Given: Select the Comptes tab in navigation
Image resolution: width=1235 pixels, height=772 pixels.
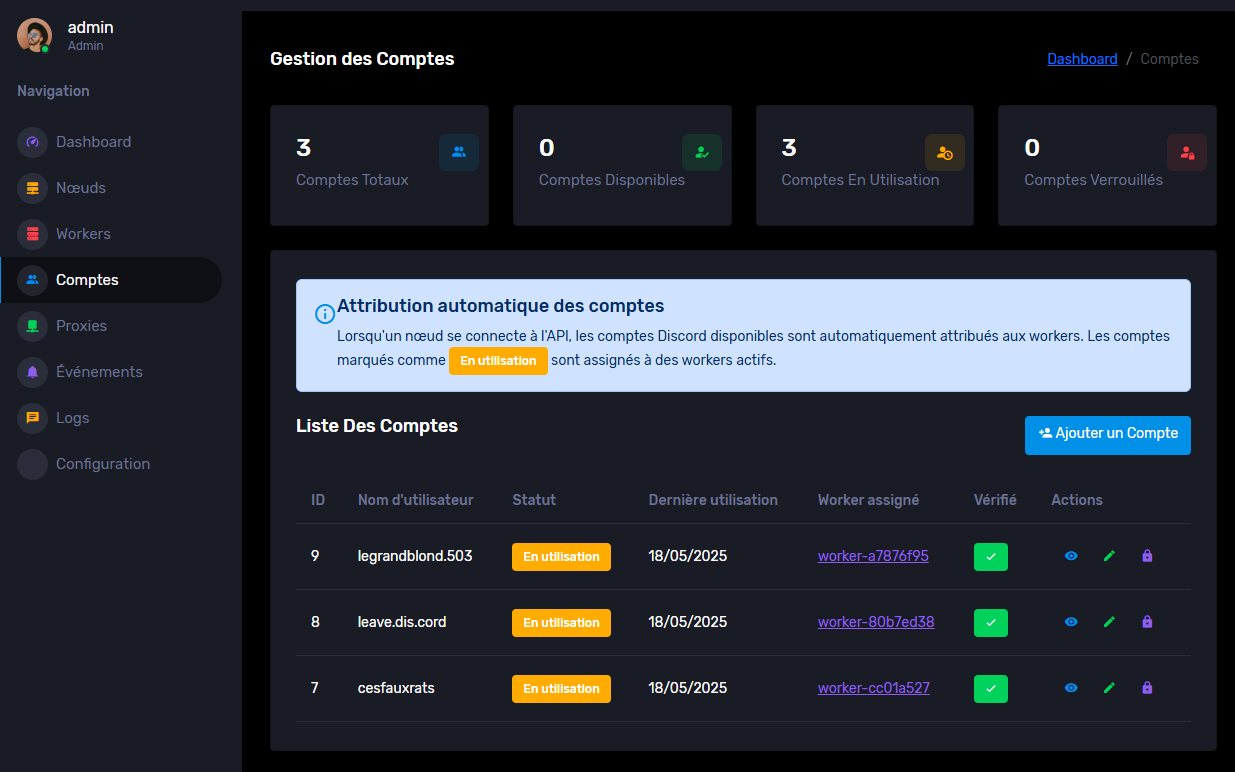Looking at the screenshot, I should 85,280.
